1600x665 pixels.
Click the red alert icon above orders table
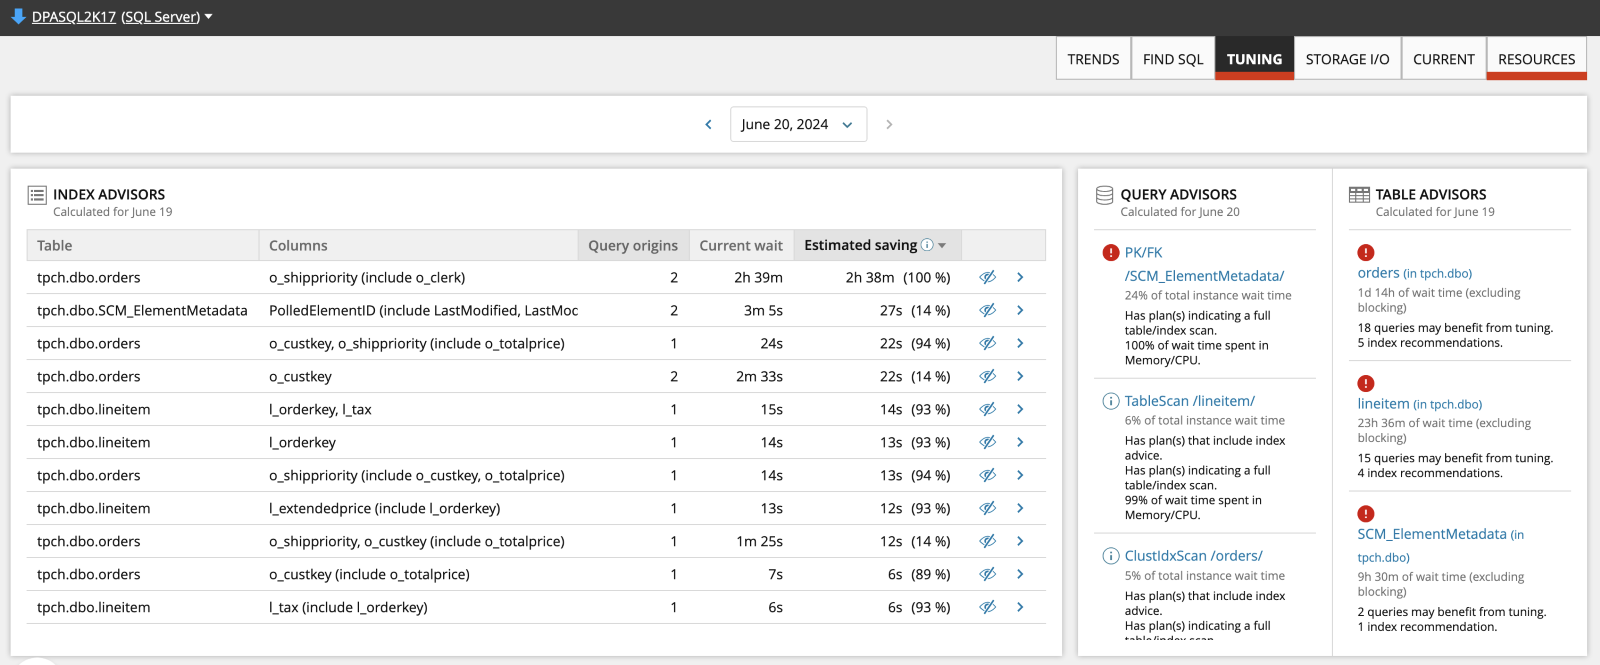point(1366,253)
